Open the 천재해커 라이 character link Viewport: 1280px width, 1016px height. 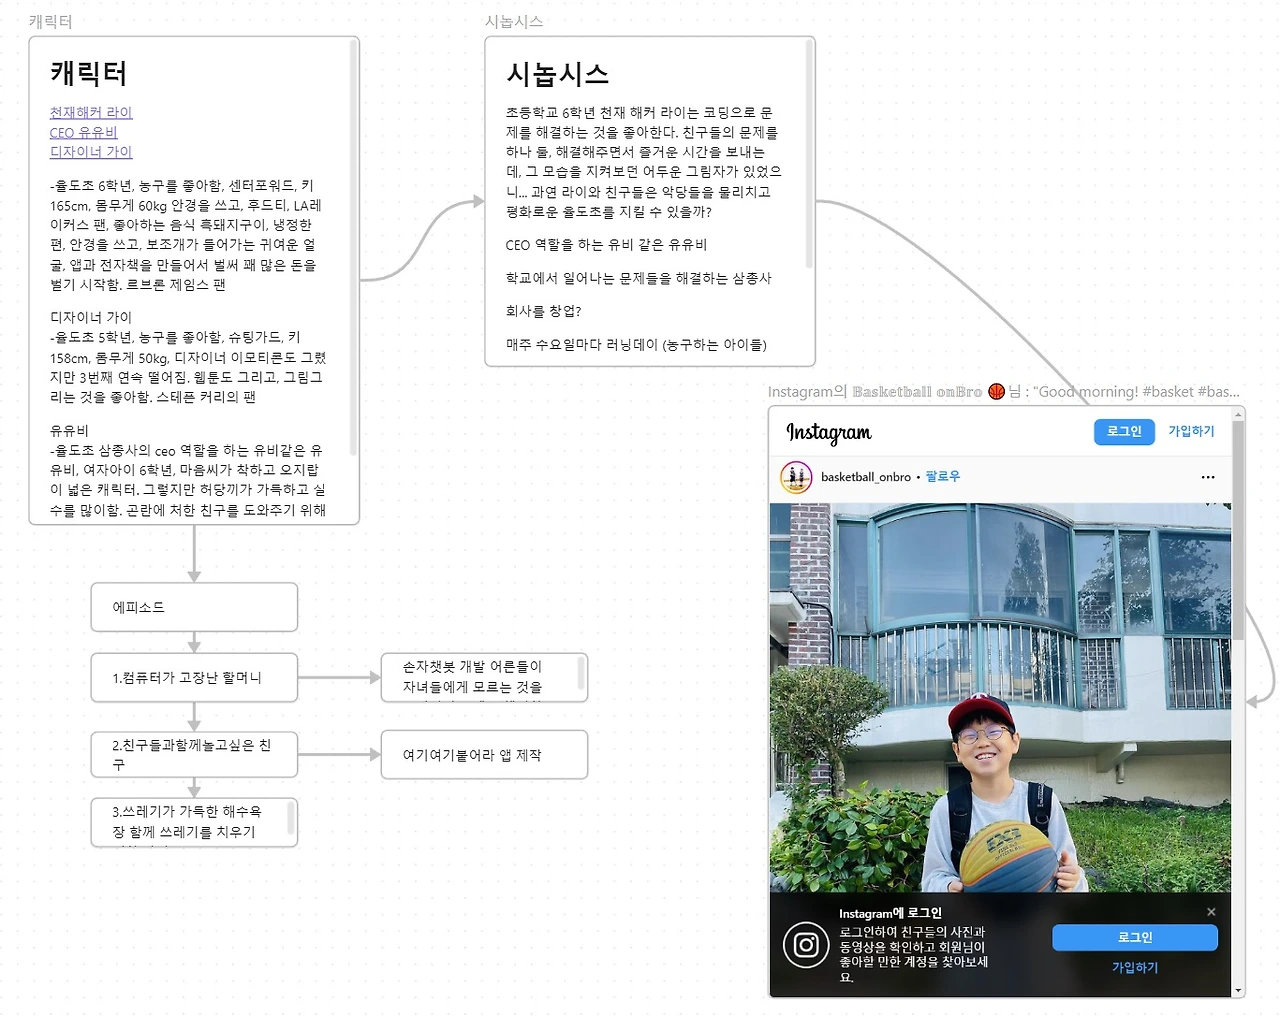(91, 112)
